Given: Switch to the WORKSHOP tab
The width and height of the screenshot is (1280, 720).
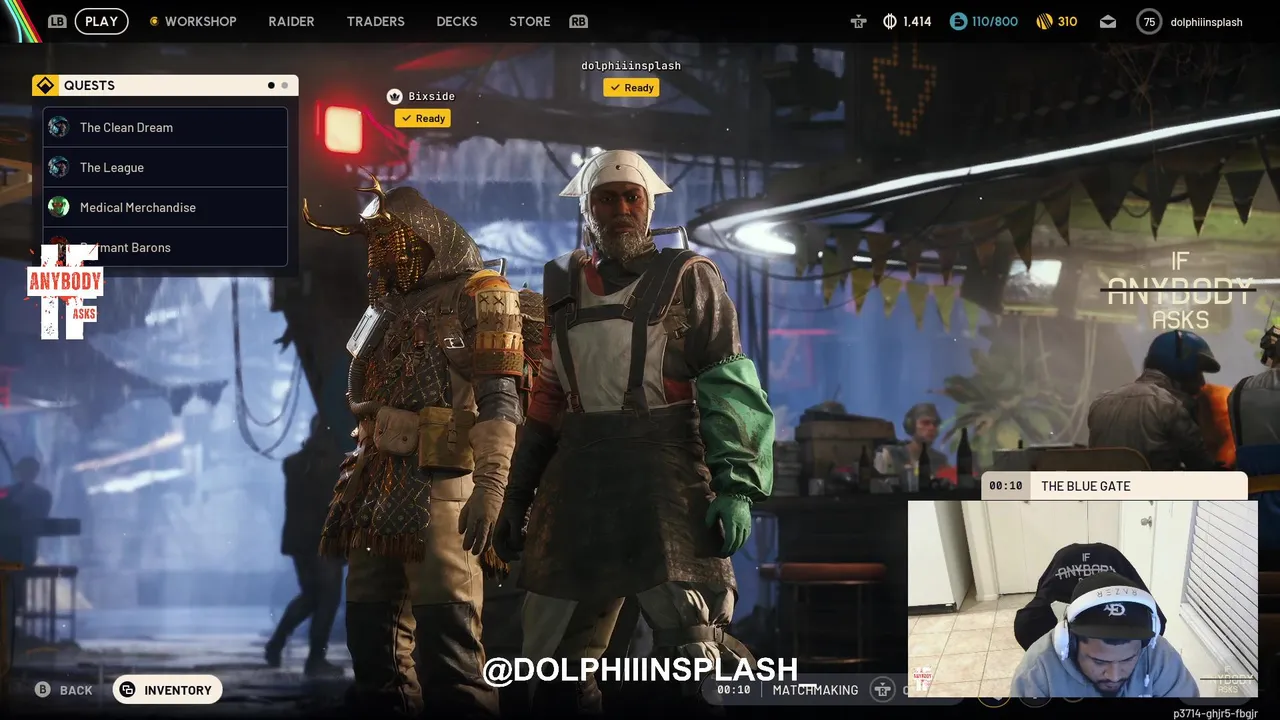Looking at the screenshot, I should (x=200, y=21).
